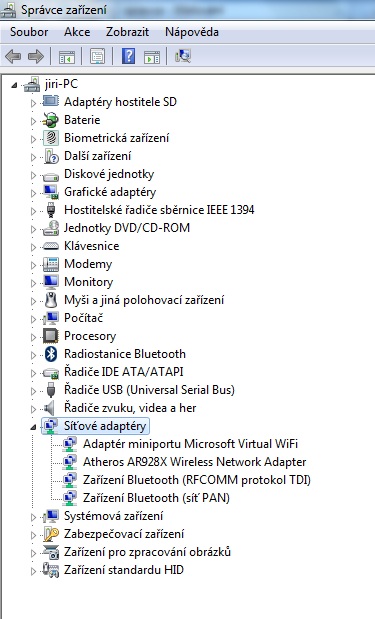Viewport: 375px width, 619px height.
Task: Click the Modemy phone icon
Action: (x=51, y=264)
